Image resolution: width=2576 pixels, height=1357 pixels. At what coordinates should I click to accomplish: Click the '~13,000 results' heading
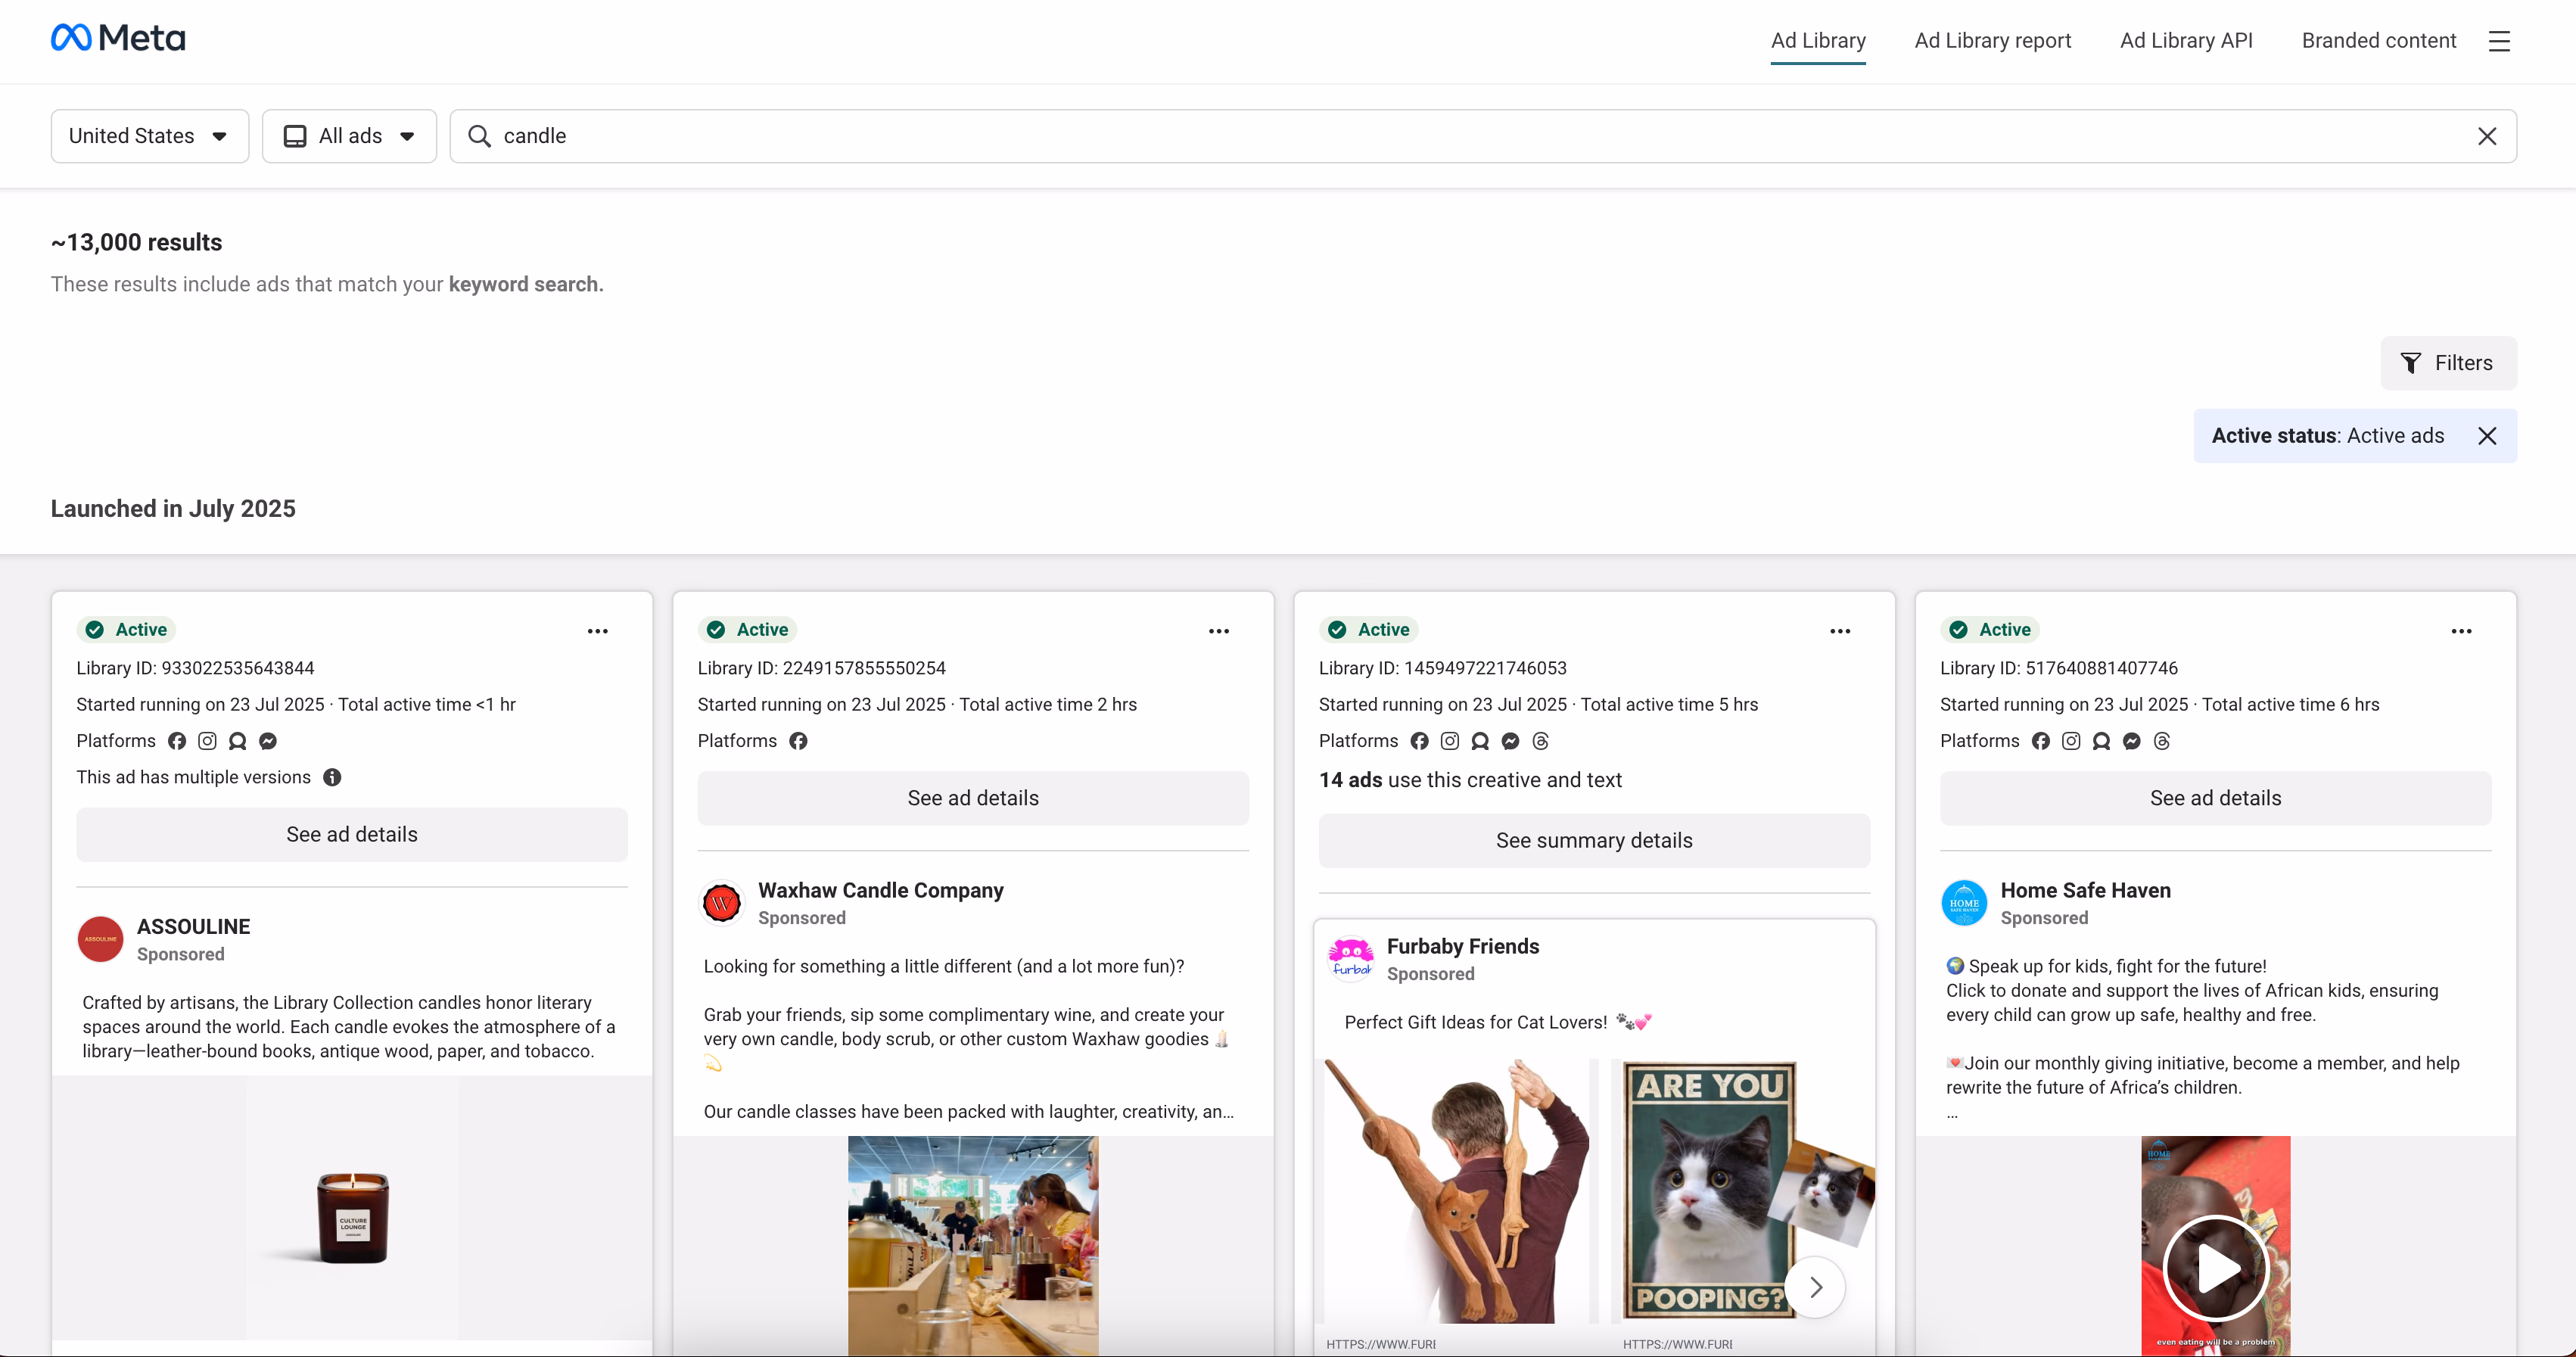(137, 242)
